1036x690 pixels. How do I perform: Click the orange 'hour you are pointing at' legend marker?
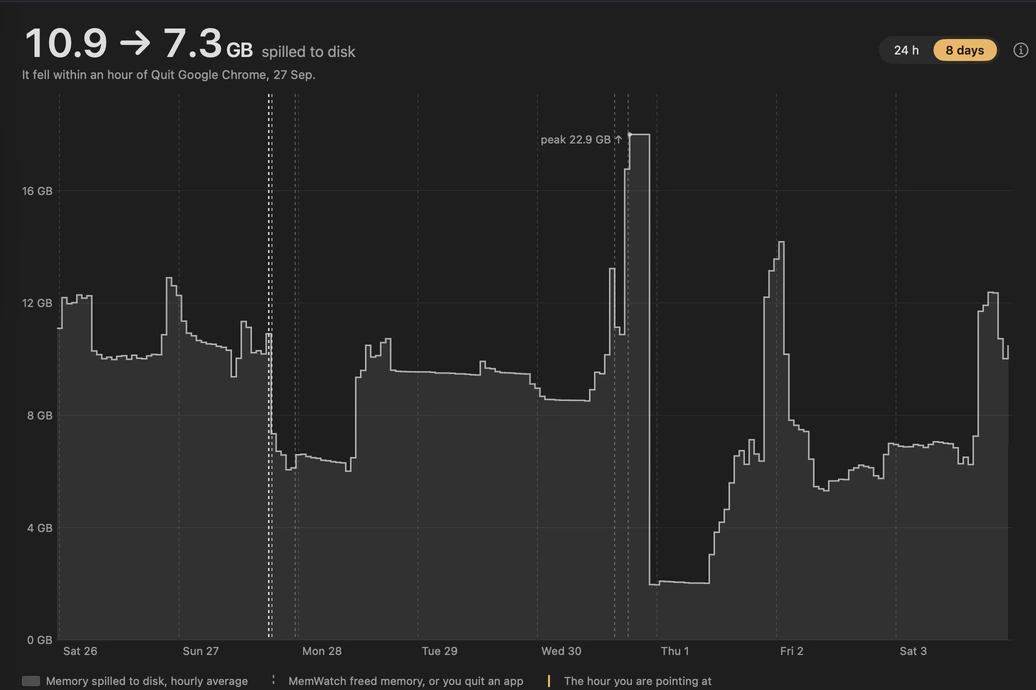(x=548, y=681)
